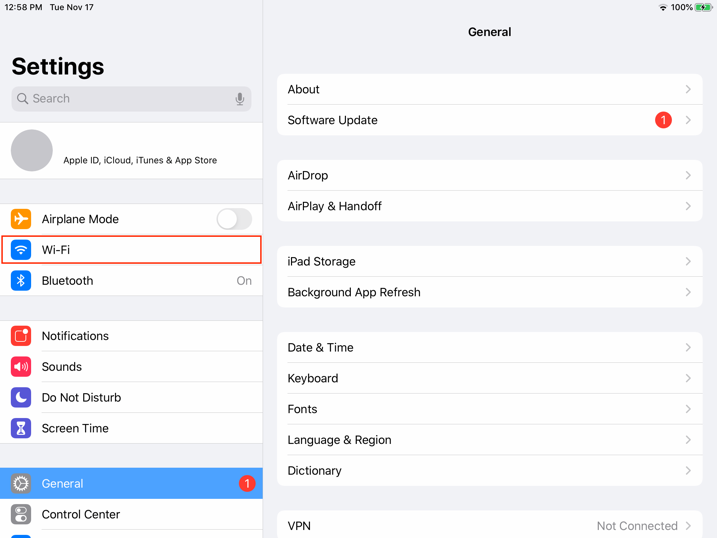The height and width of the screenshot is (538, 717).
Task: Open Dictionary settings
Action: coord(490,471)
